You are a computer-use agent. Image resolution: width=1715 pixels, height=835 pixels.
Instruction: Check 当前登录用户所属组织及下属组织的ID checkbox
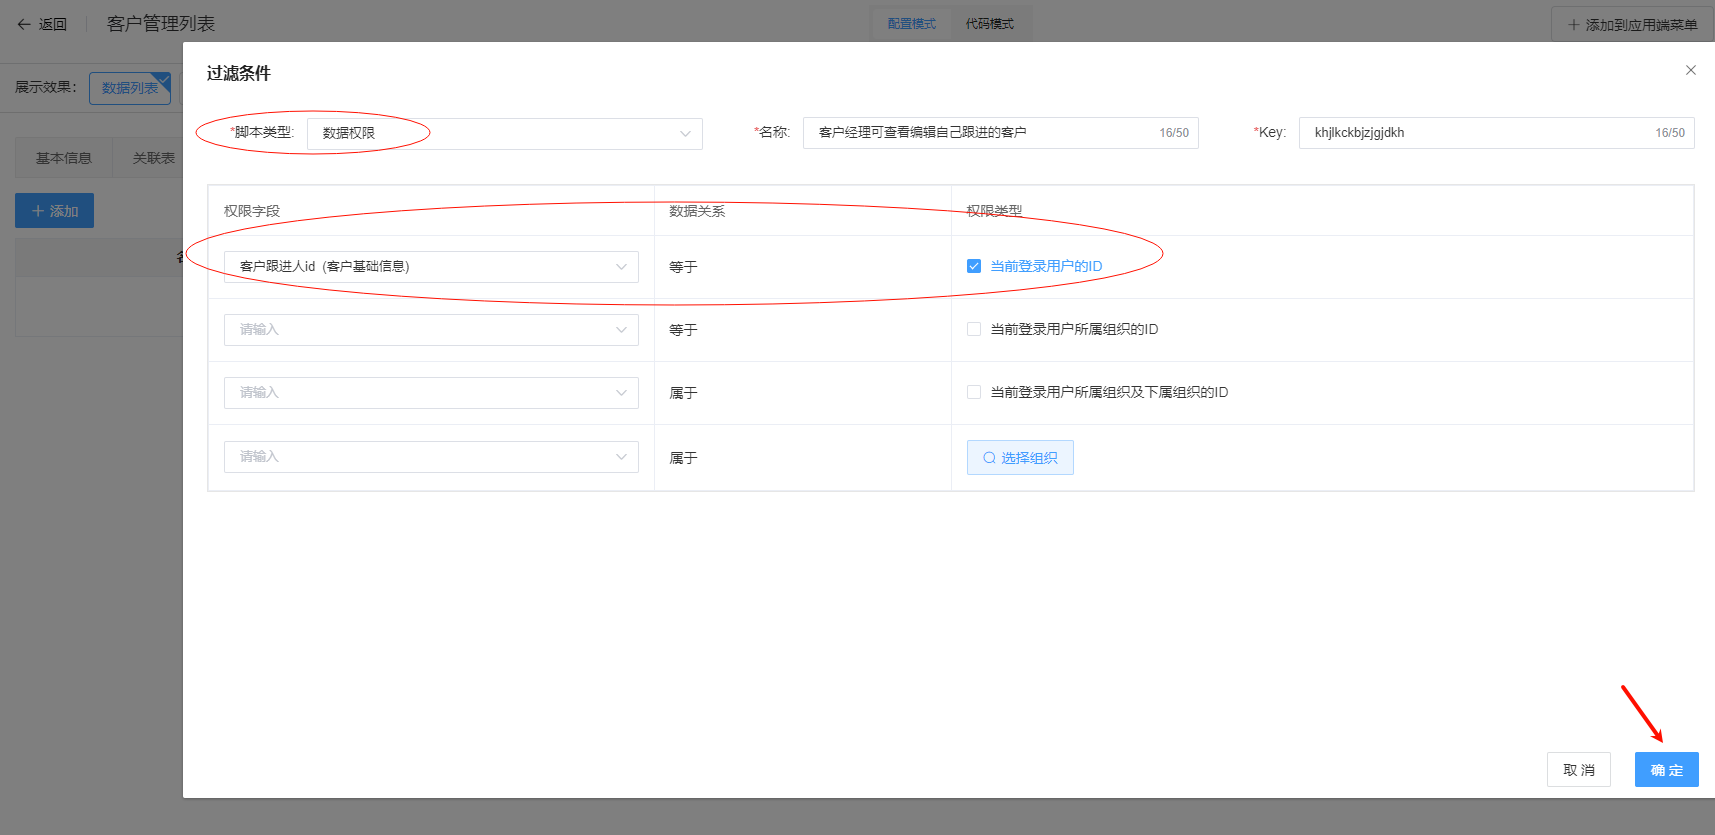coord(974,392)
